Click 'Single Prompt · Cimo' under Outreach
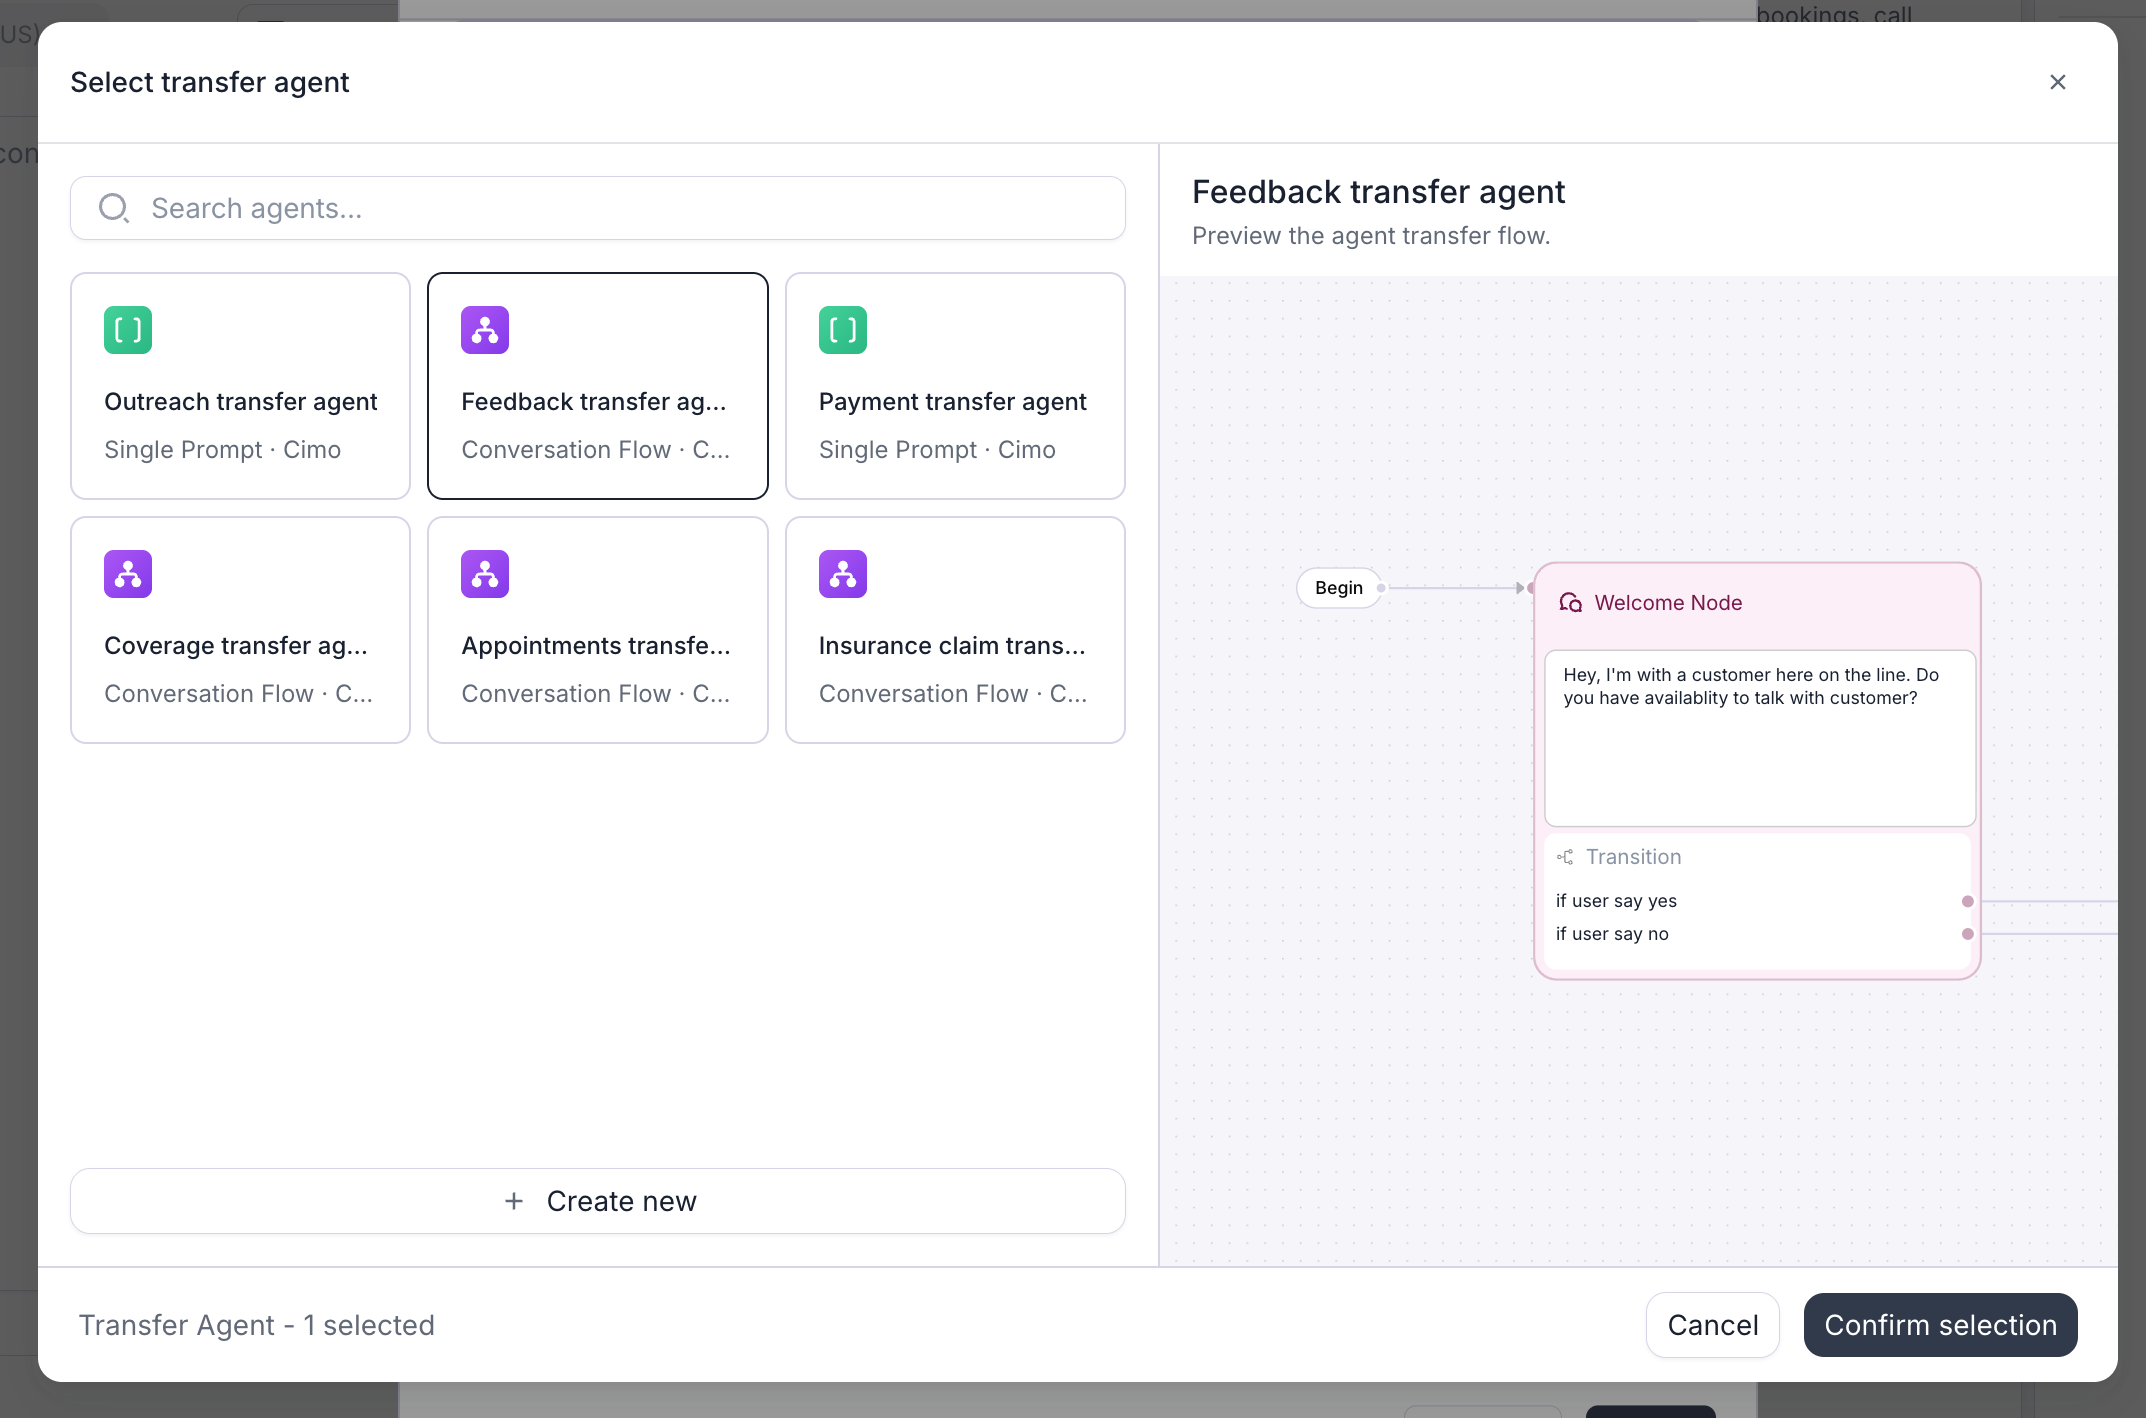 click(222, 450)
